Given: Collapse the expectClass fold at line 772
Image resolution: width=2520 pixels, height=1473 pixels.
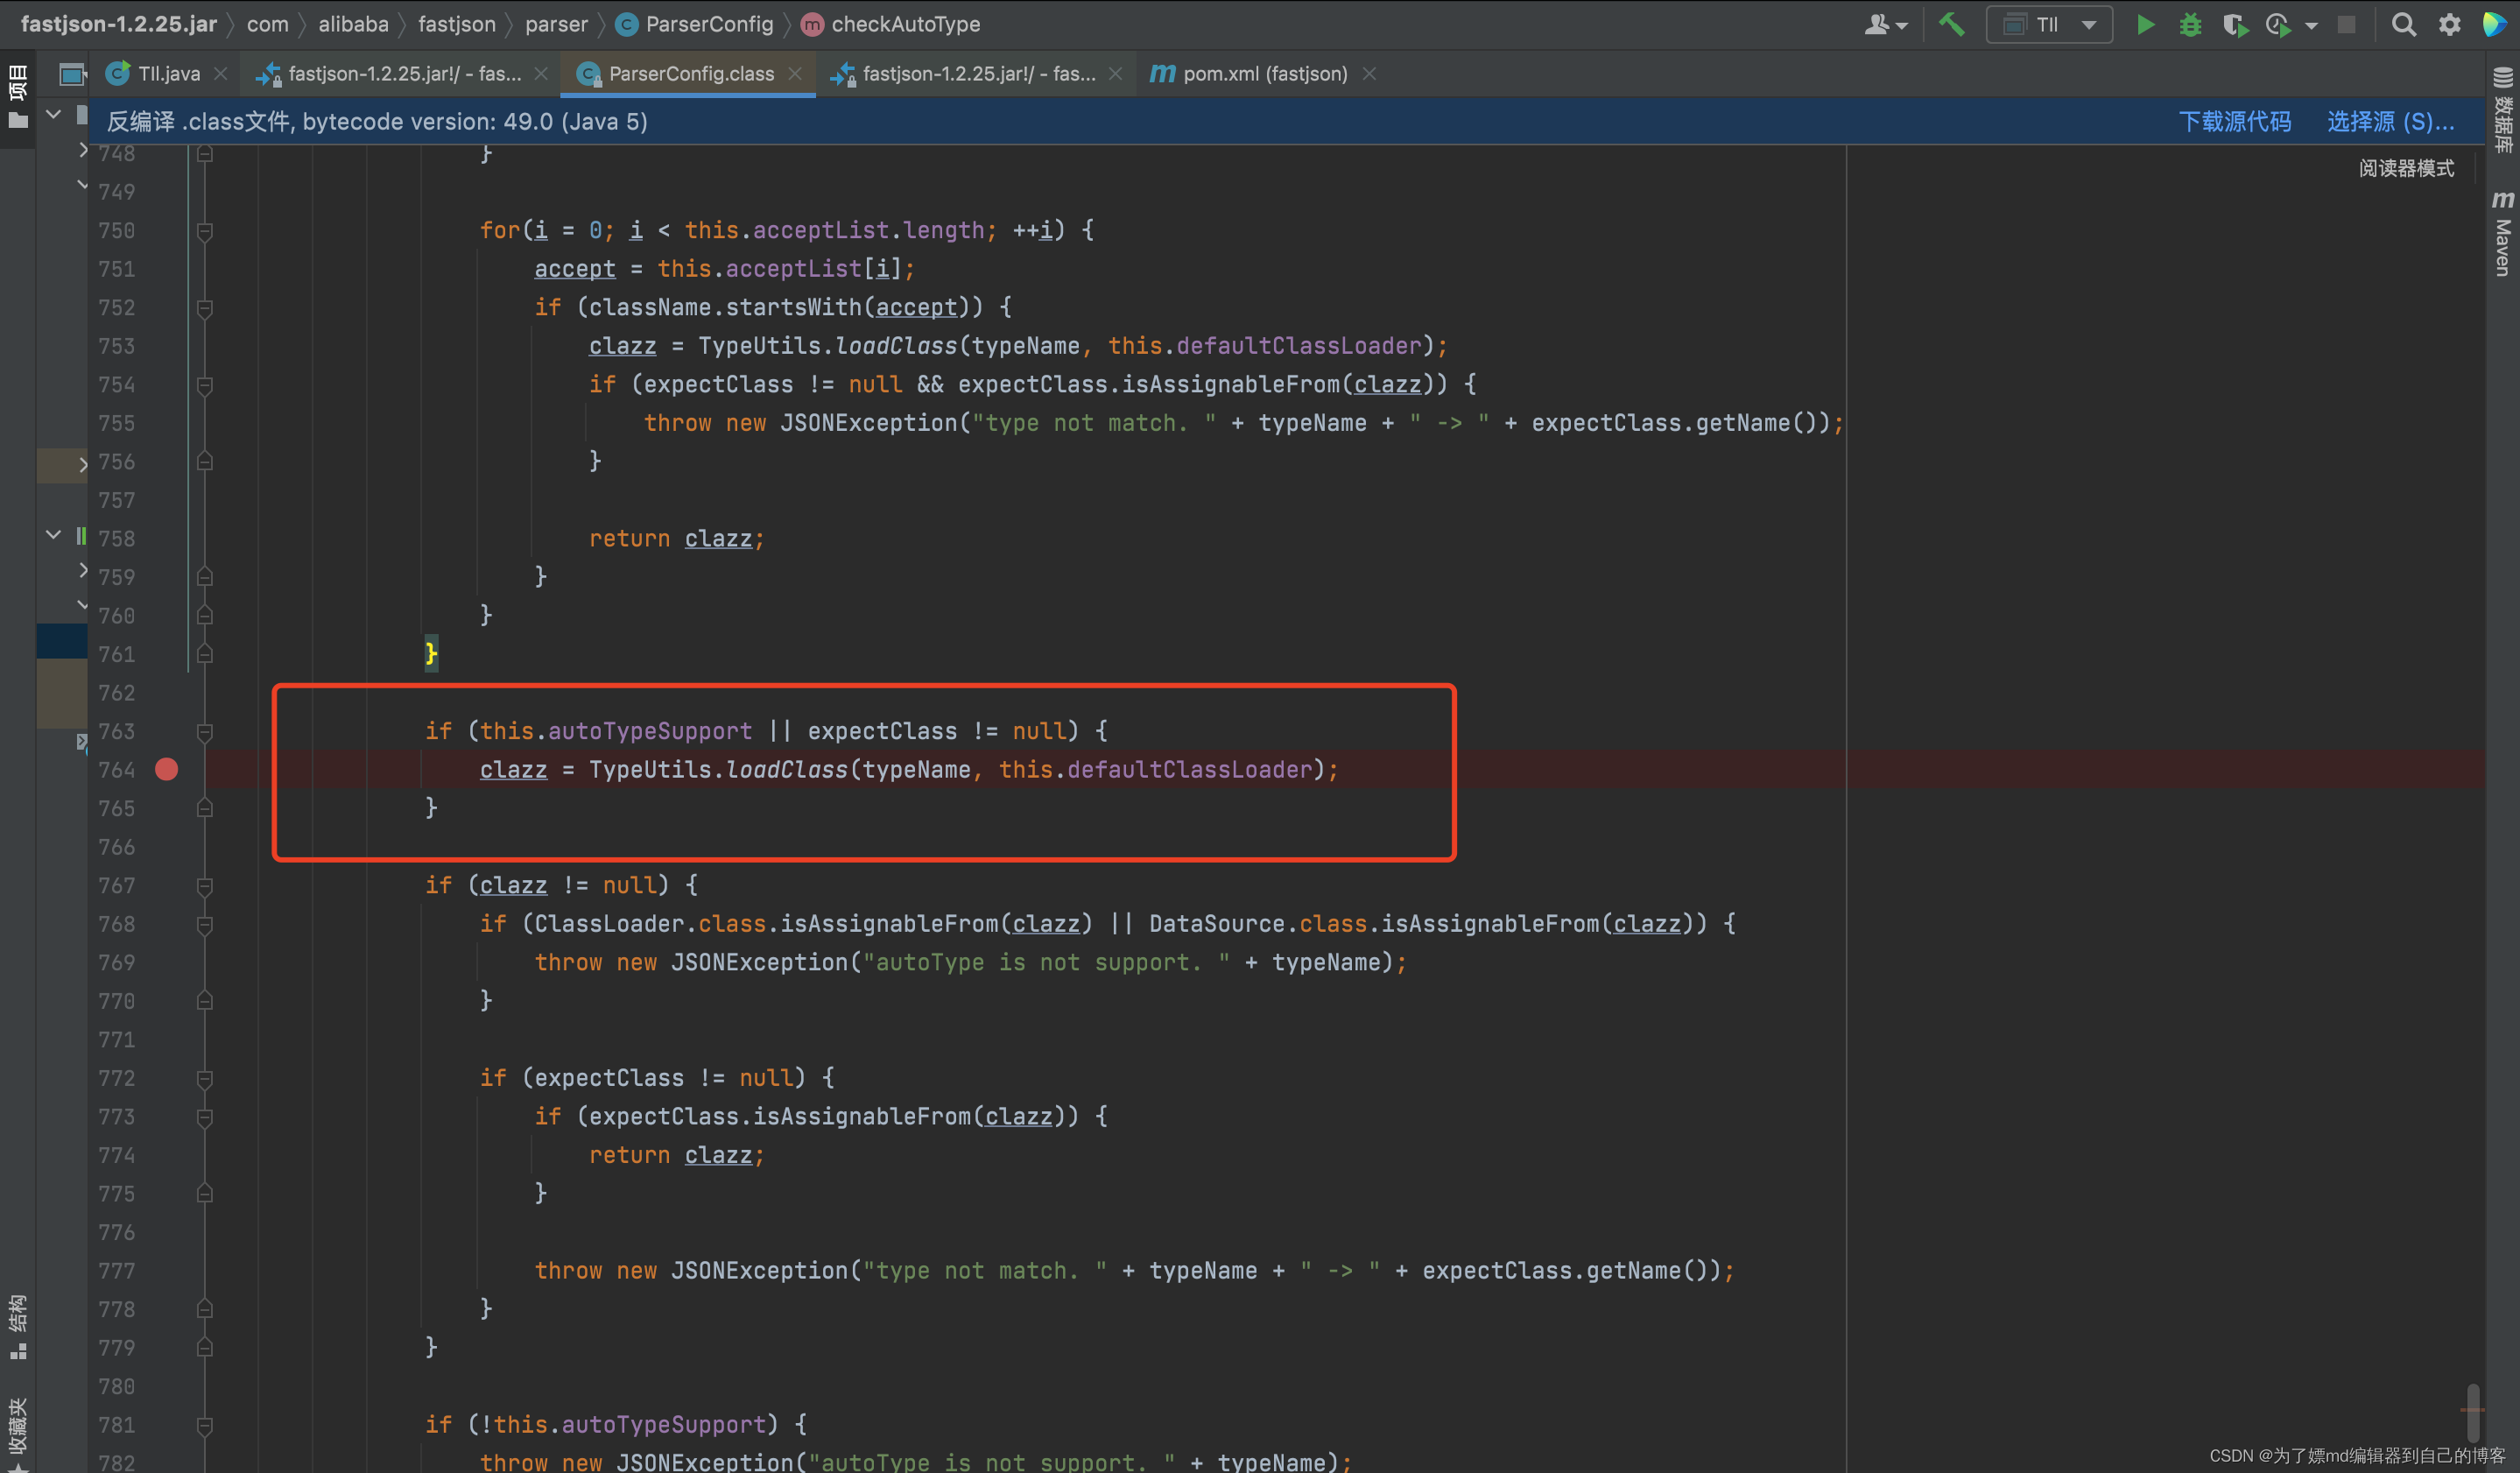Looking at the screenshot, I should tap(205, 1078).
